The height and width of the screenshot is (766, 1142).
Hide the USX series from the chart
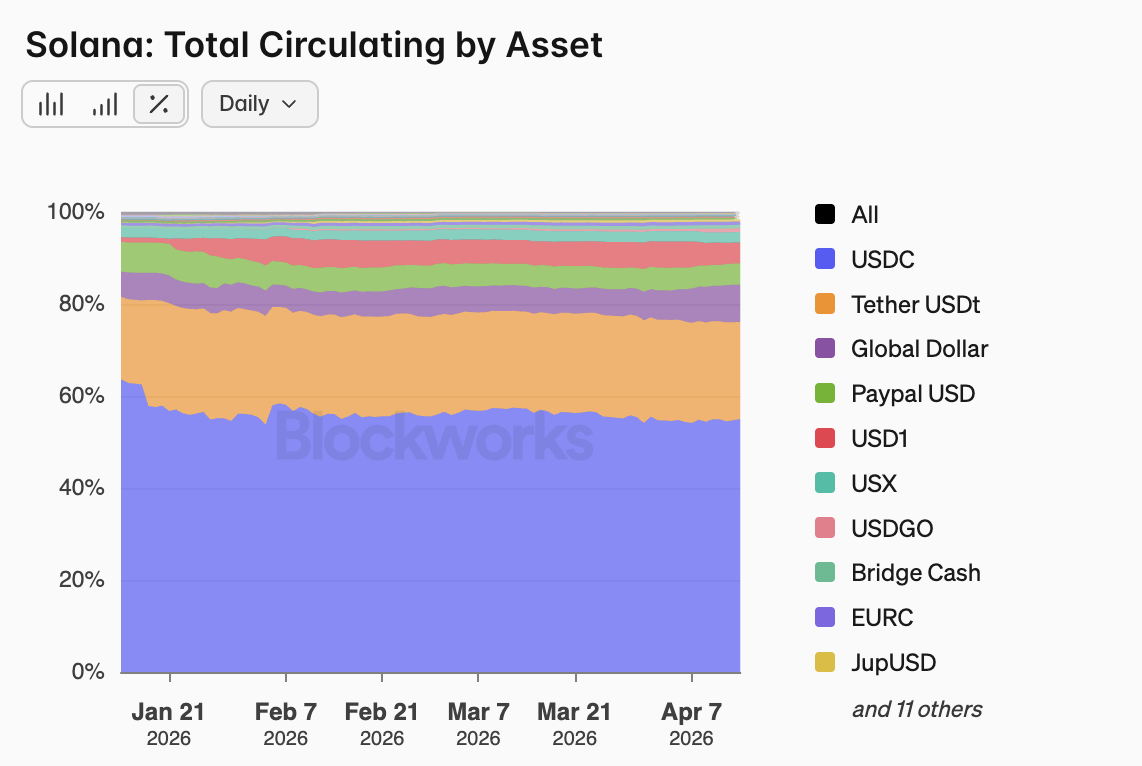[x=869, y=483]
